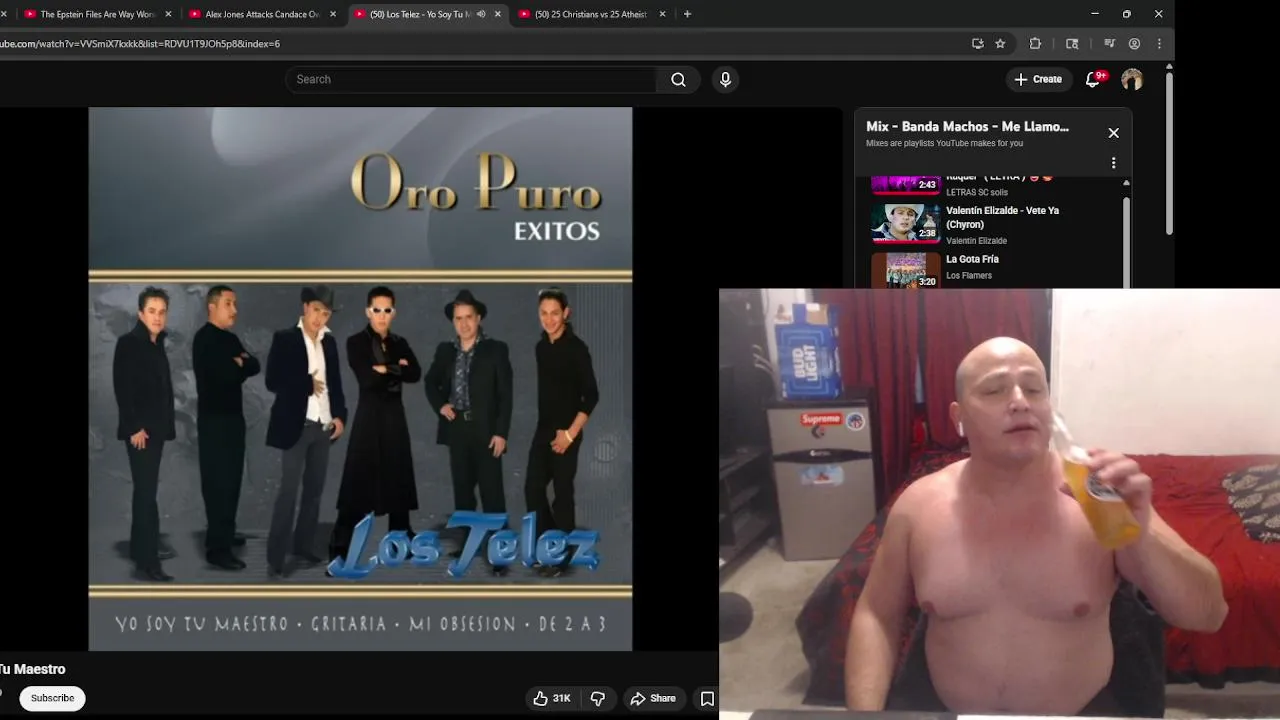
Task: Open the Valentín Elizalde Vete Ya thumbnail
Action: pyautogui.click(x=906, y=223)
